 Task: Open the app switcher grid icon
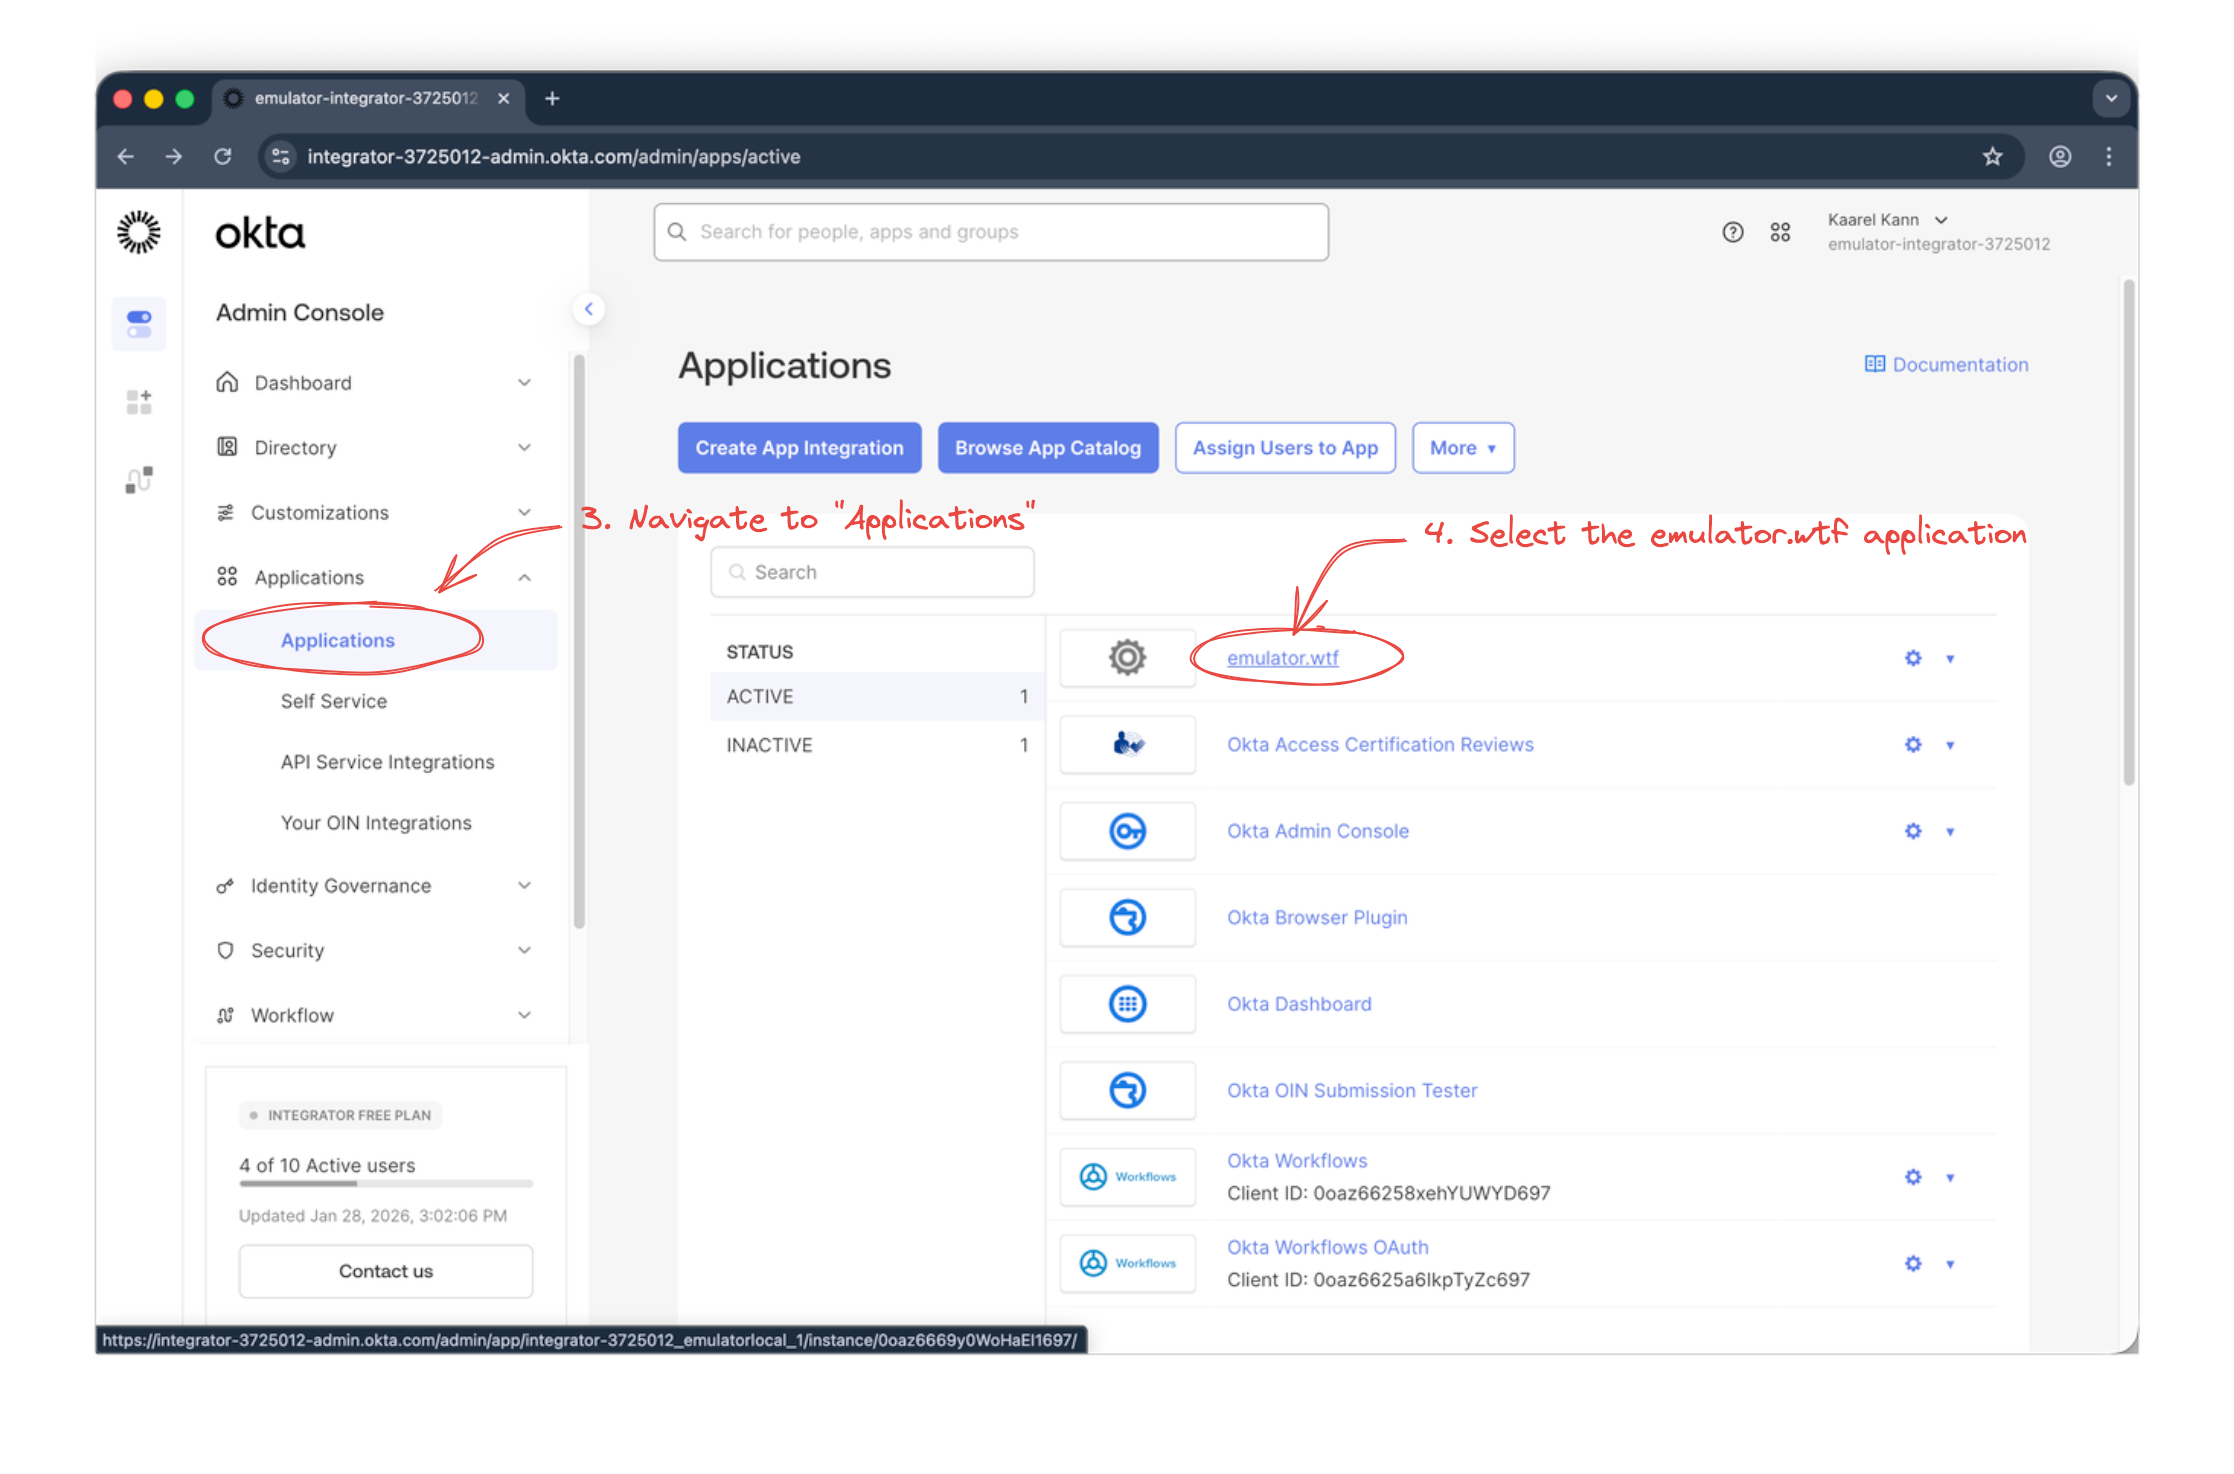(x=1780, y=231)
